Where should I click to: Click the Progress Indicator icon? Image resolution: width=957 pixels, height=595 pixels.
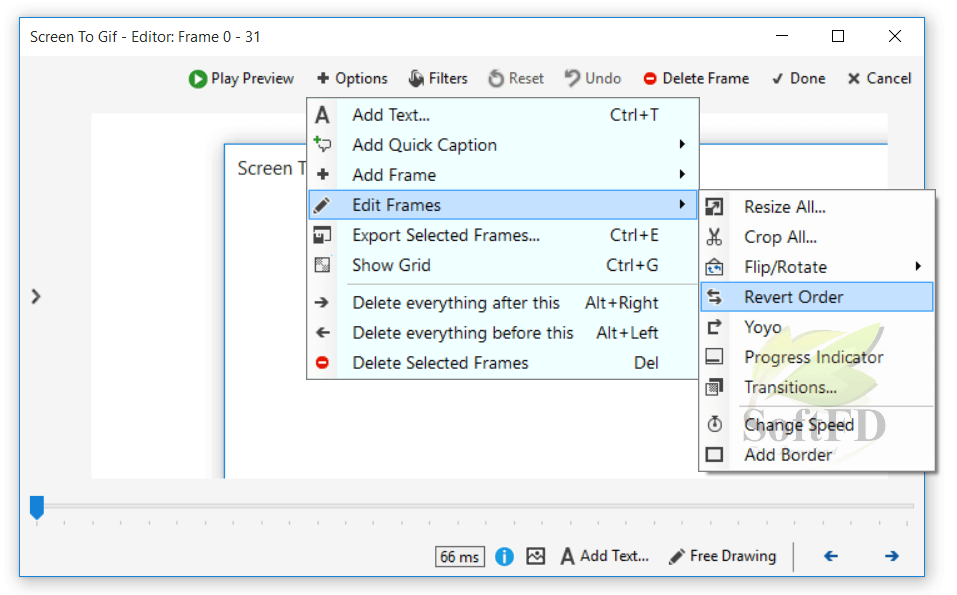tap(714, 356)
